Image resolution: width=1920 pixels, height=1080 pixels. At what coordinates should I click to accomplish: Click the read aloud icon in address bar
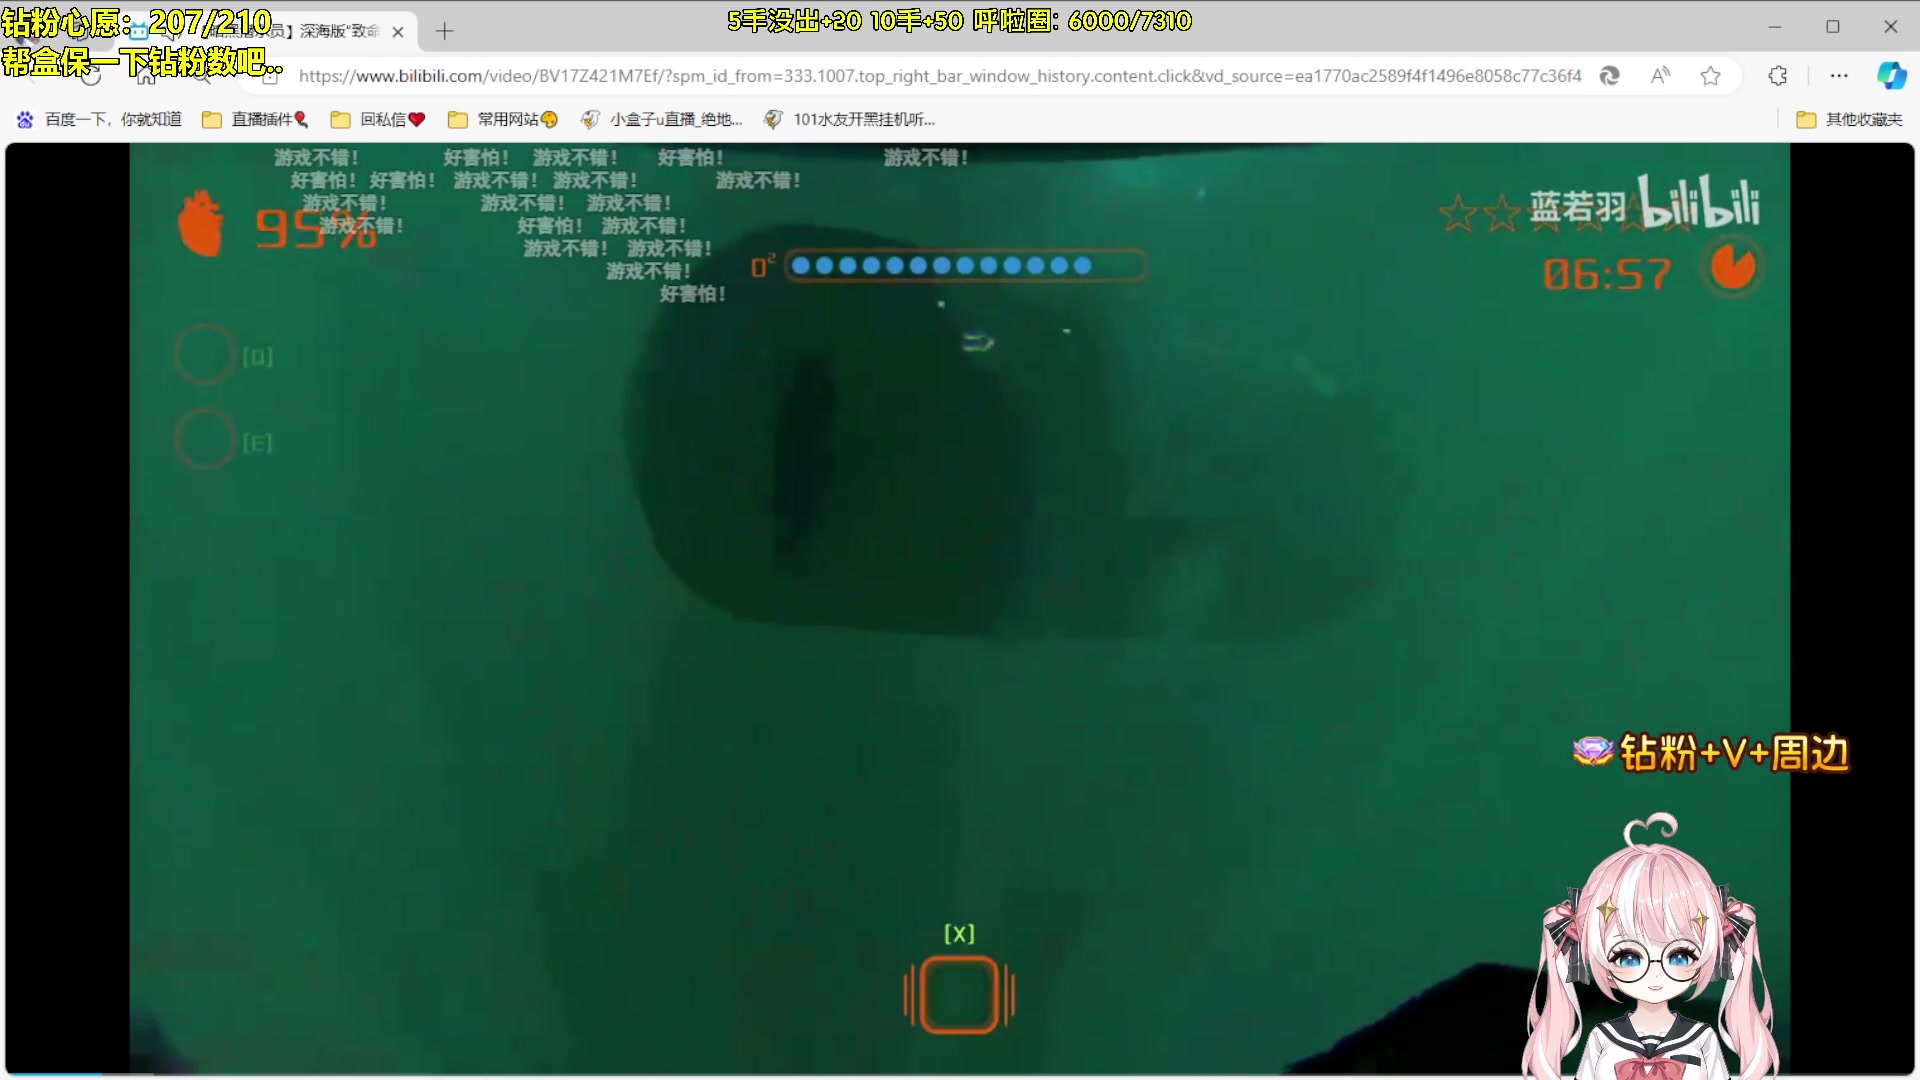[1660, 76]
